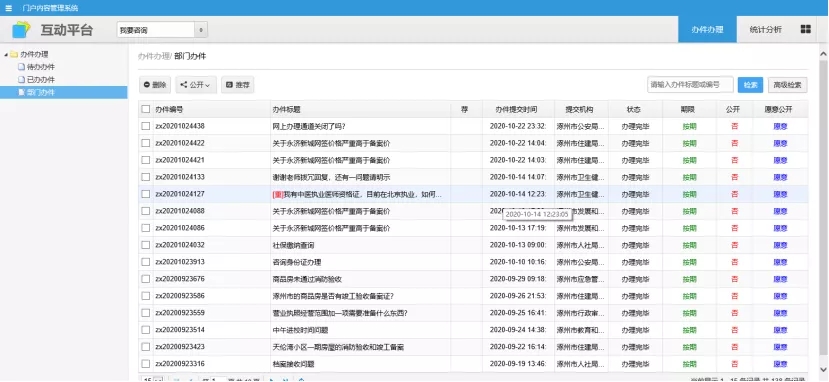Open the title 档案接收问题
This screenshot has width=829, height=382.
[x=293, y=364]
